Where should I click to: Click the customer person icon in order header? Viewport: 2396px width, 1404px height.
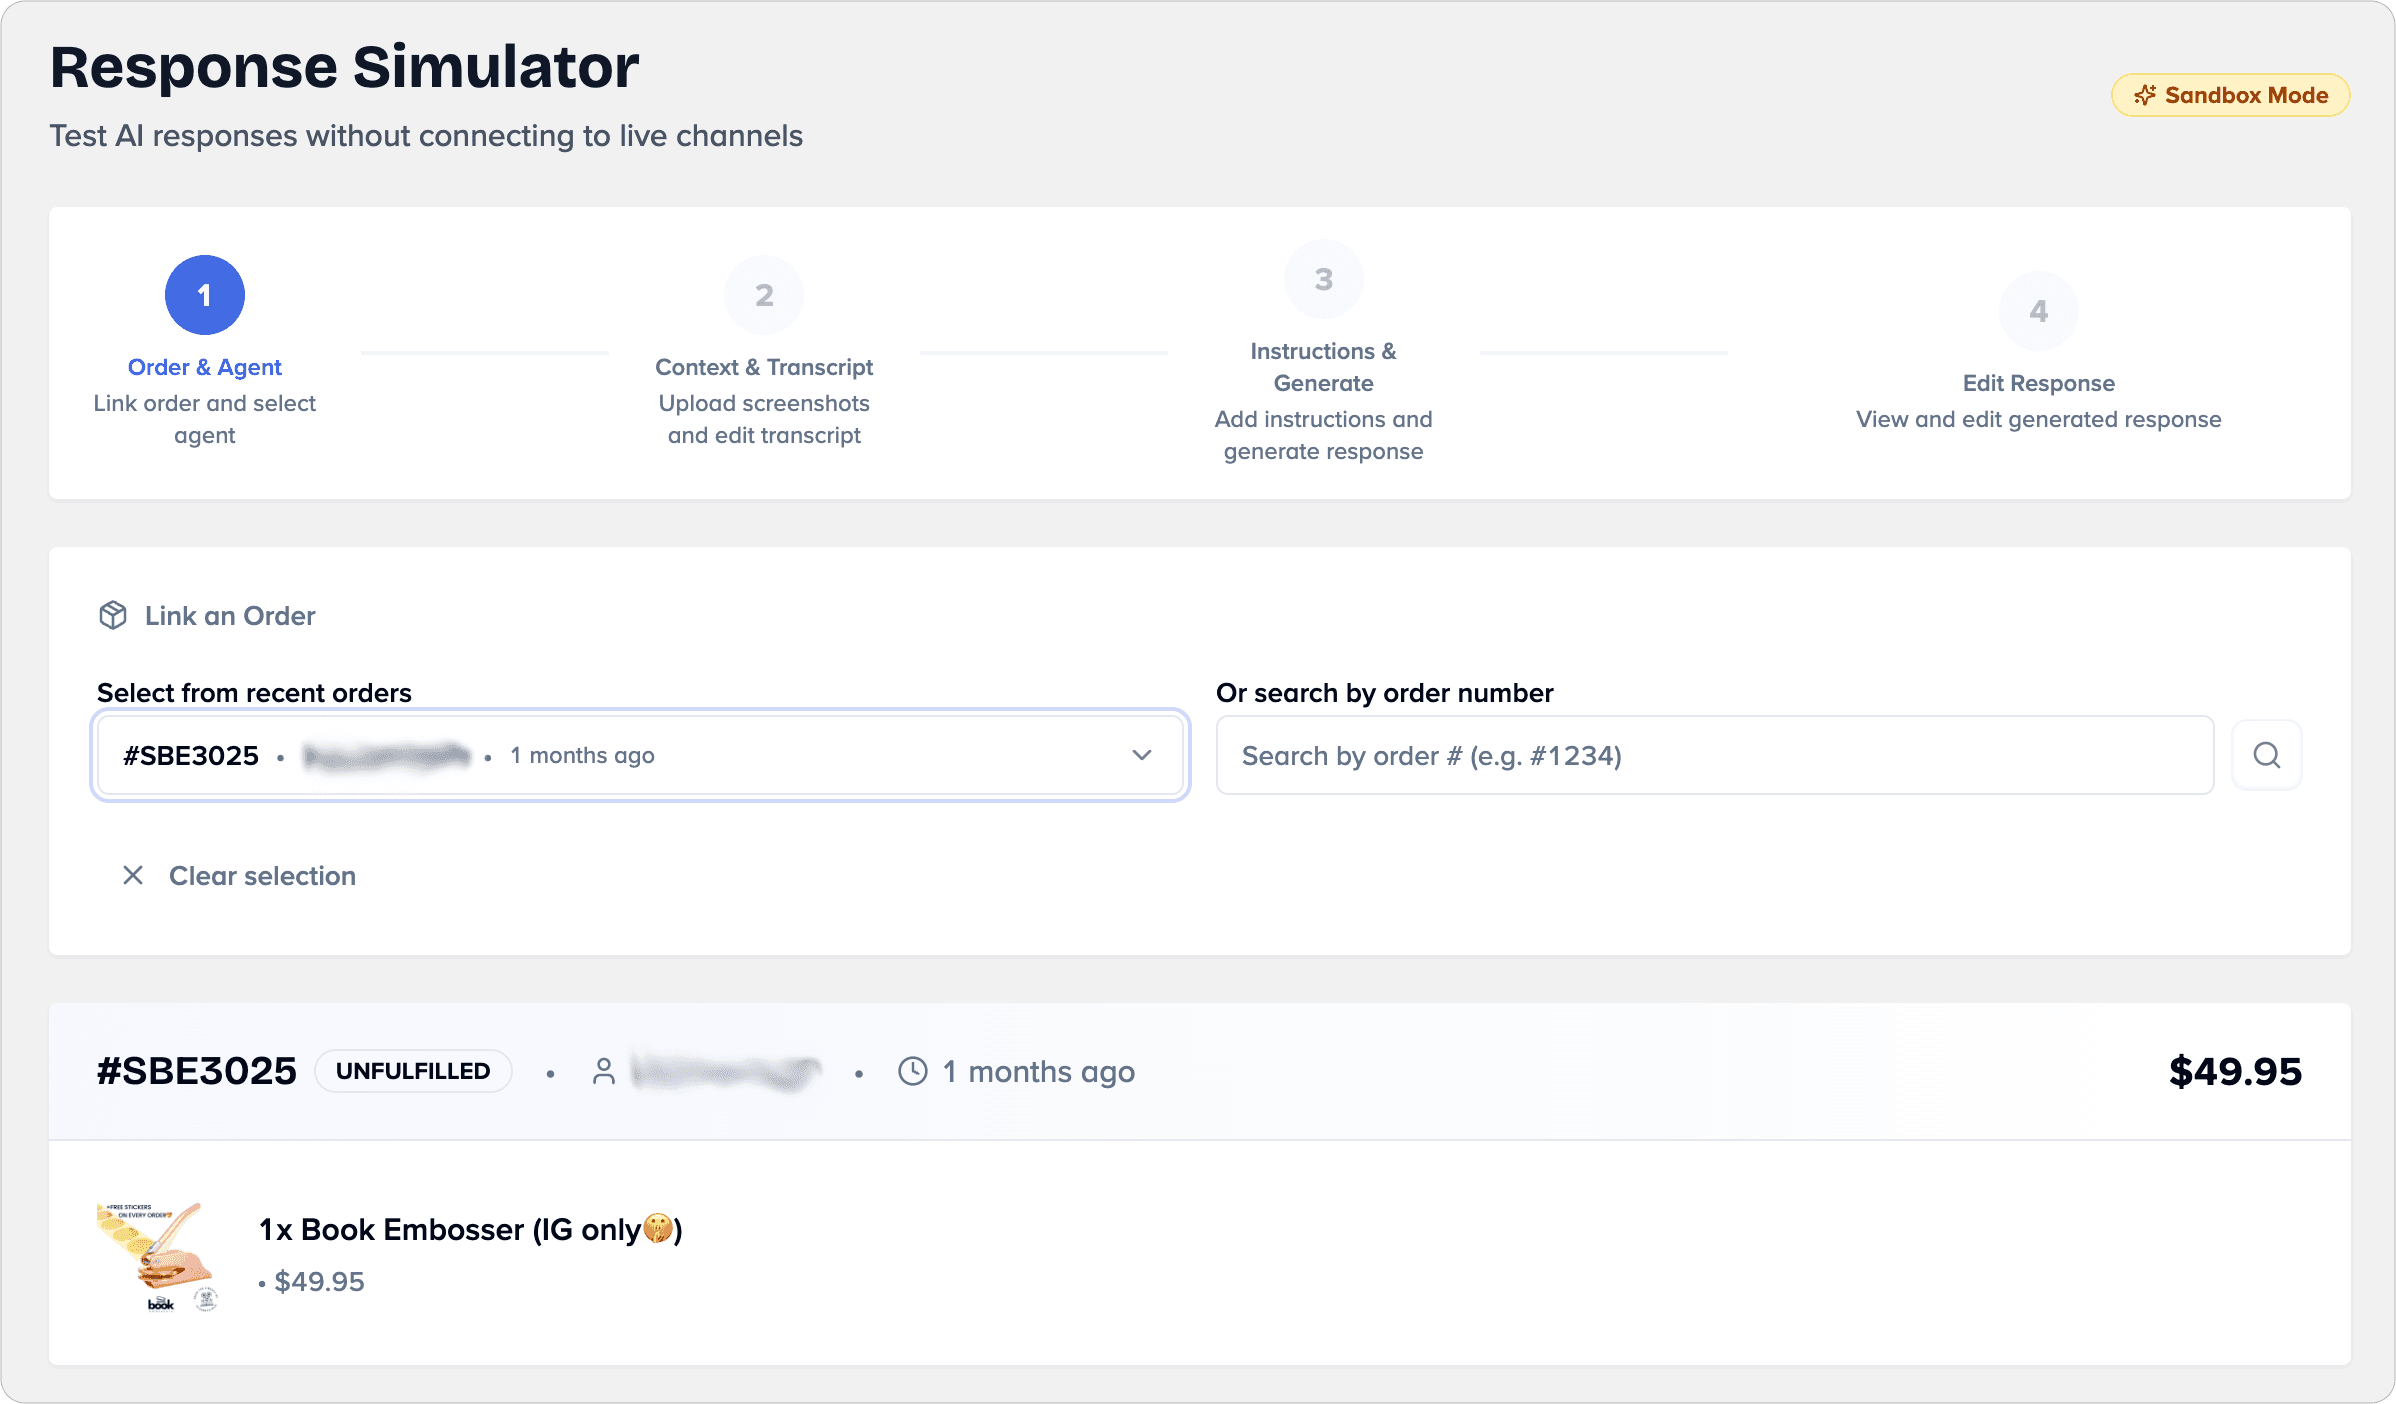point(603,1071)
